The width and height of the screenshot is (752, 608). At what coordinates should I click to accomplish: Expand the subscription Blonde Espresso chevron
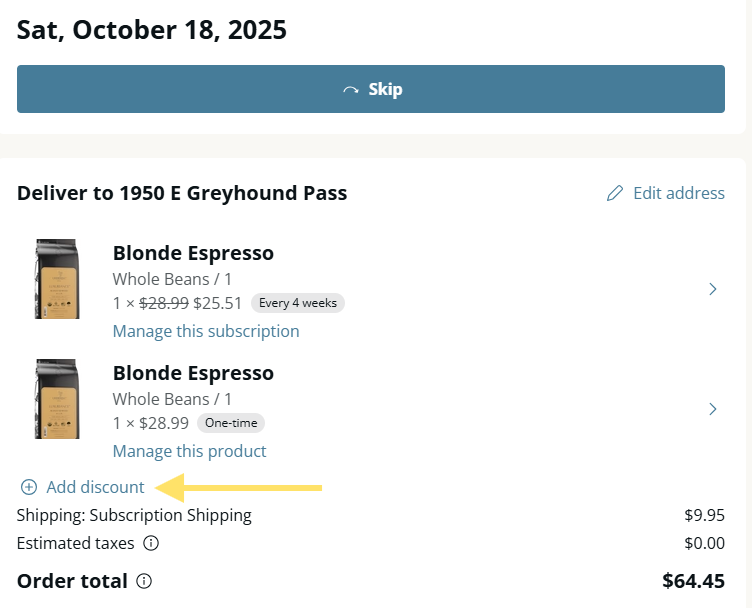[713, 289]
